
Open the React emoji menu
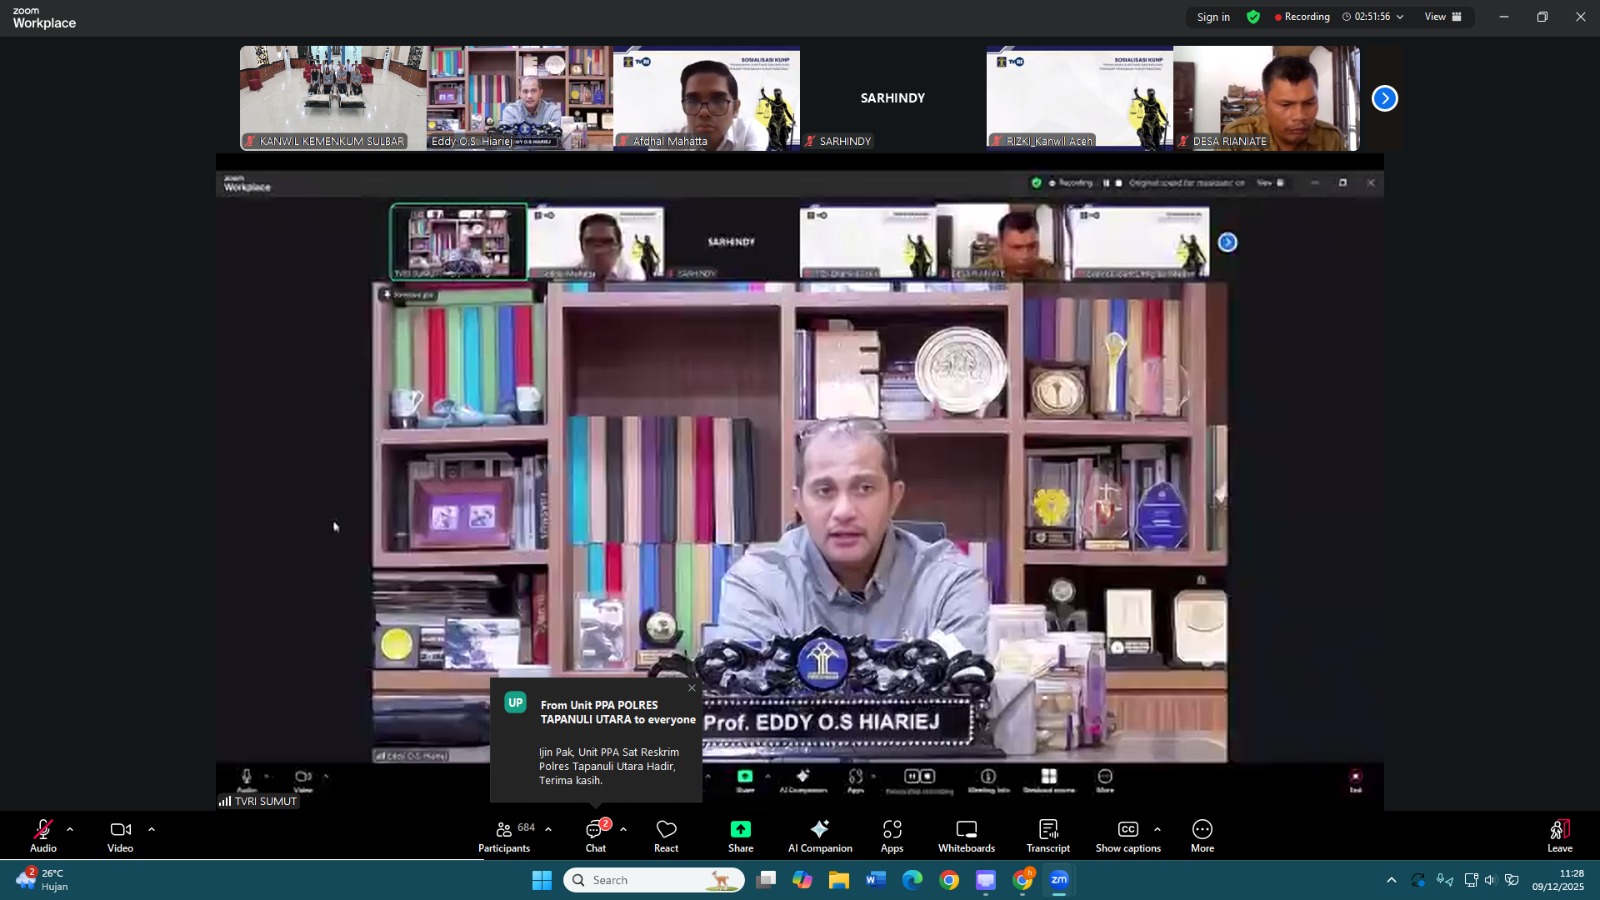coord(666,834)
